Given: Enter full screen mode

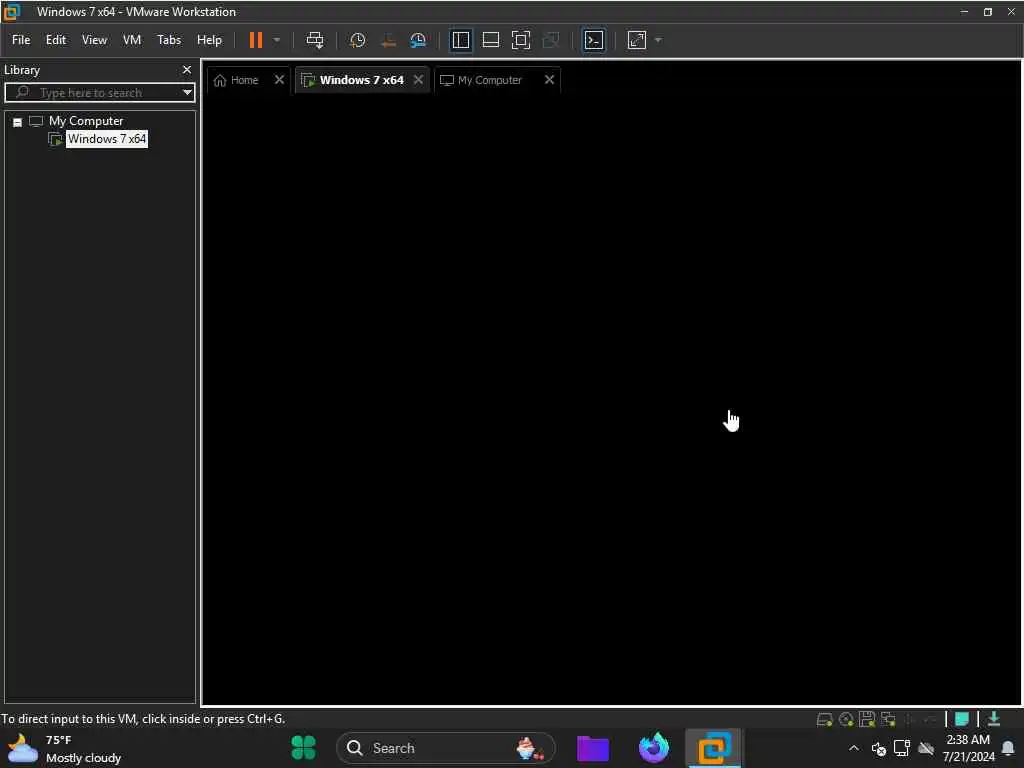Looking at the screenshot, I should click(520, 40).
